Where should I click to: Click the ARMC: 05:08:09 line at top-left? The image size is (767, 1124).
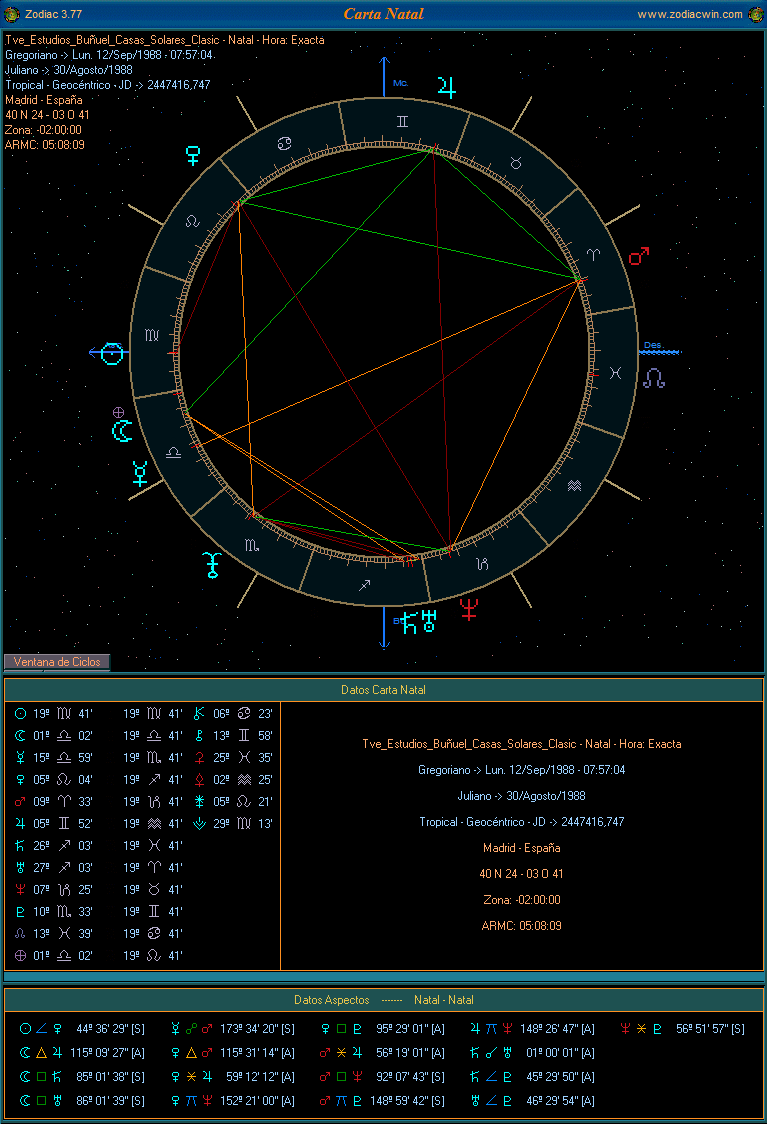(x=44, y=145)
